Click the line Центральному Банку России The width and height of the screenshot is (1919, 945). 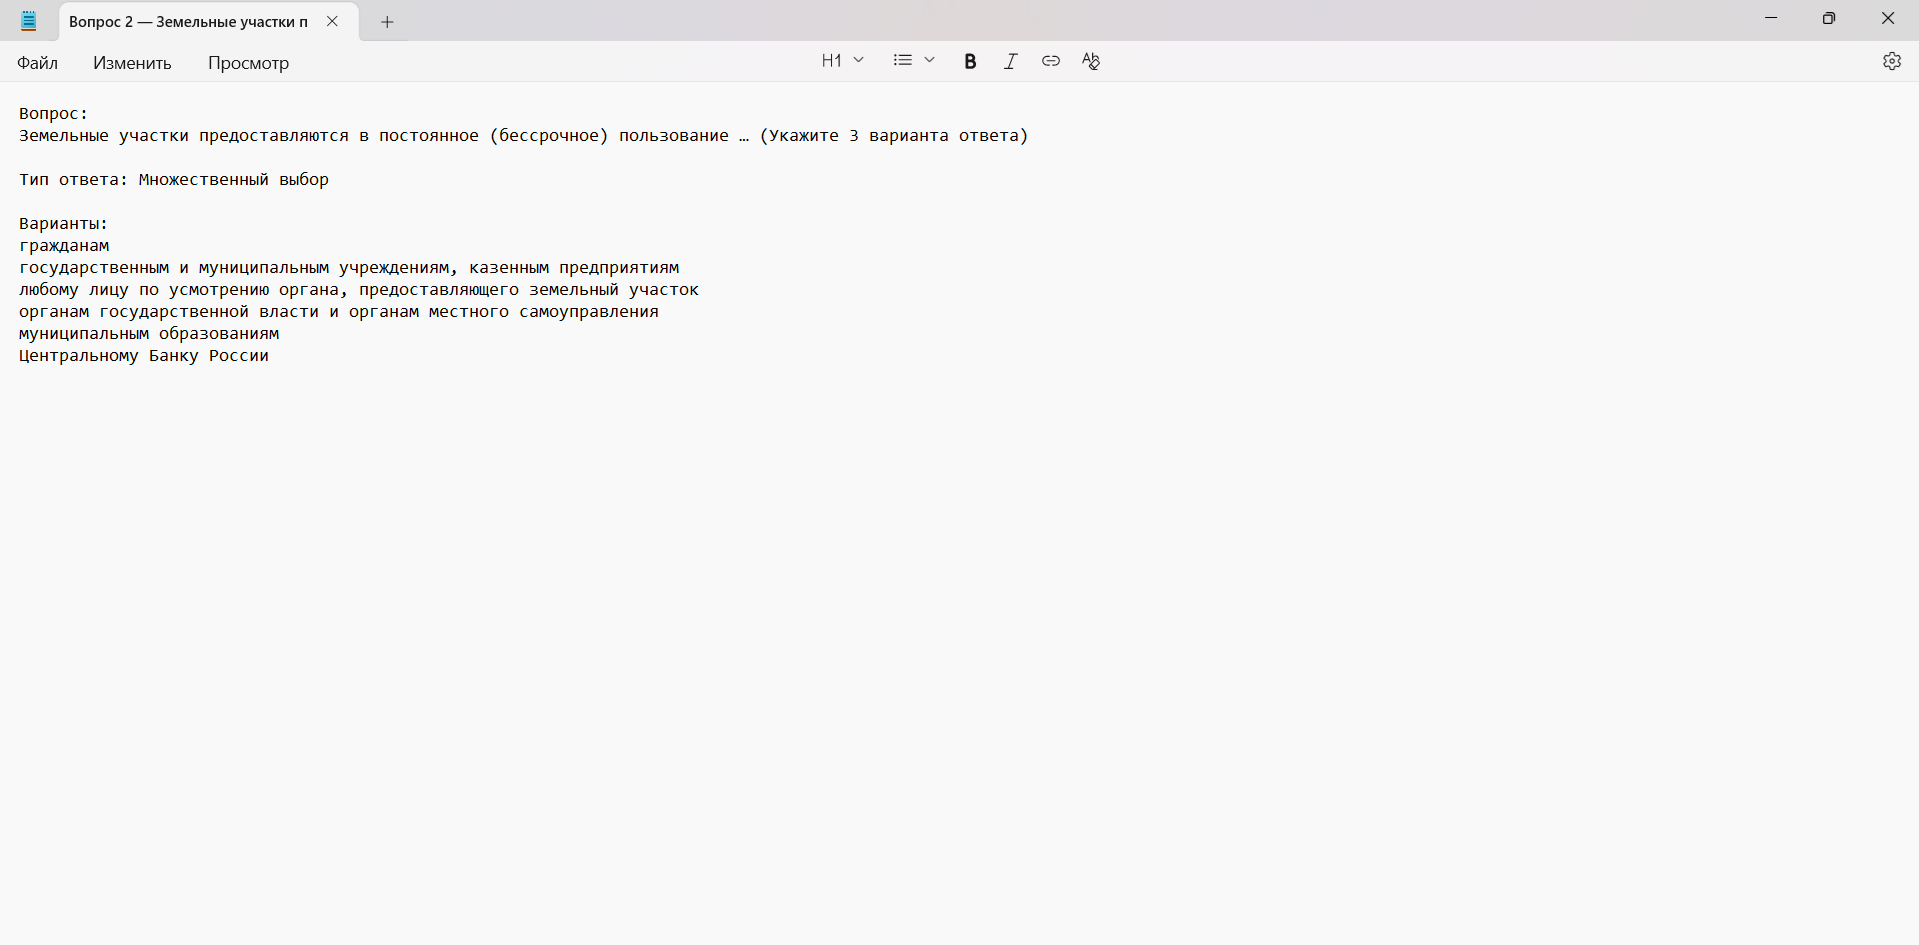(143, 355)
